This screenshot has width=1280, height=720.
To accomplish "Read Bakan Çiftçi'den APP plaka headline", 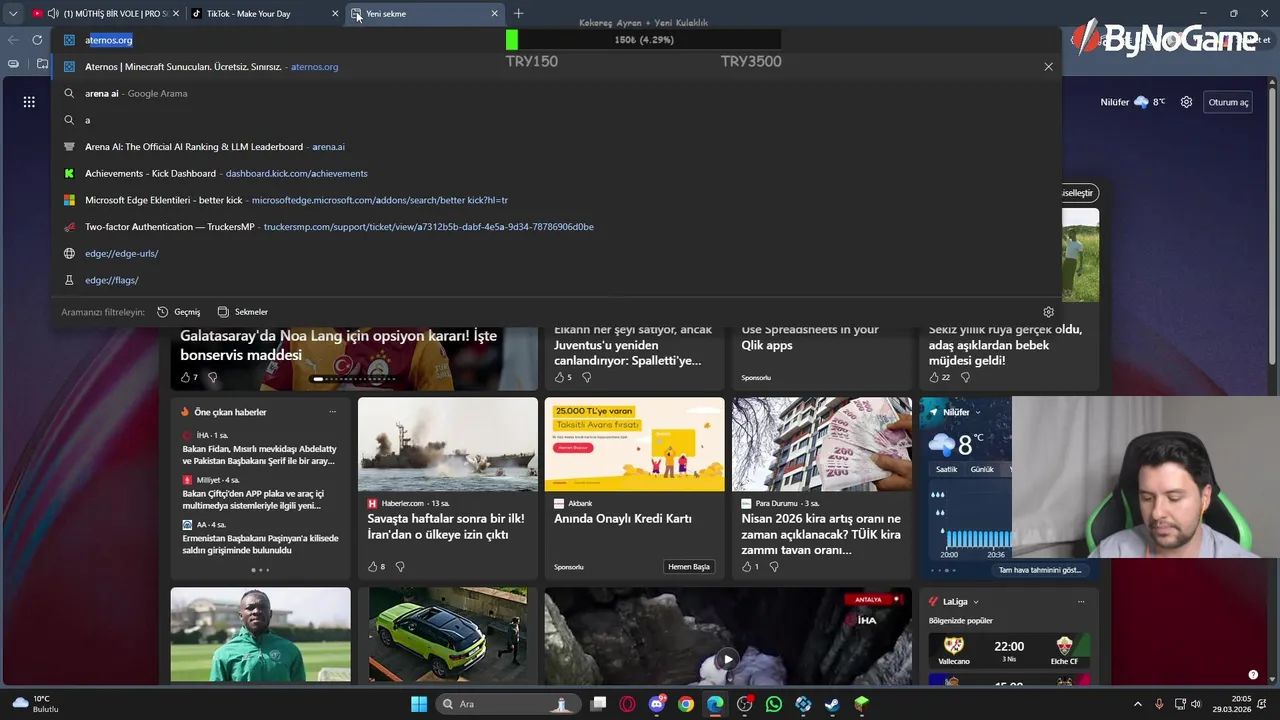I will [254, 499].
